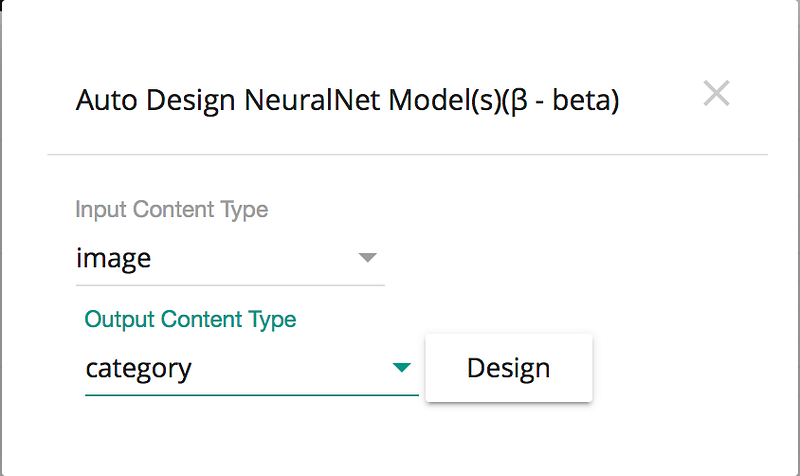
Task: Click the teal 'Output Content Type' label
Action: click(190, 320)
